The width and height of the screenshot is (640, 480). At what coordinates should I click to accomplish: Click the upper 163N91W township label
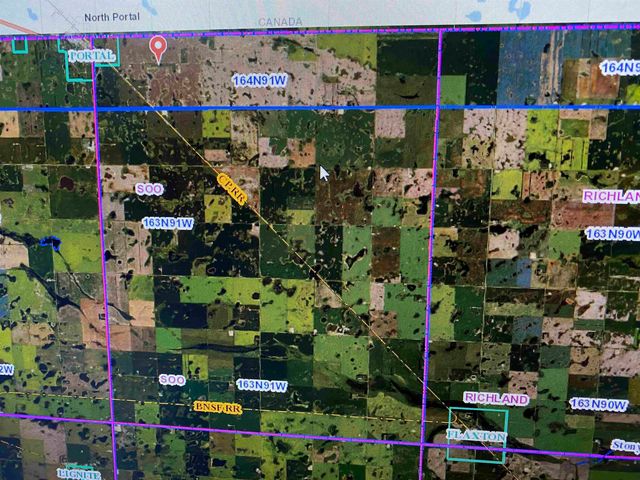pos(167,223)
